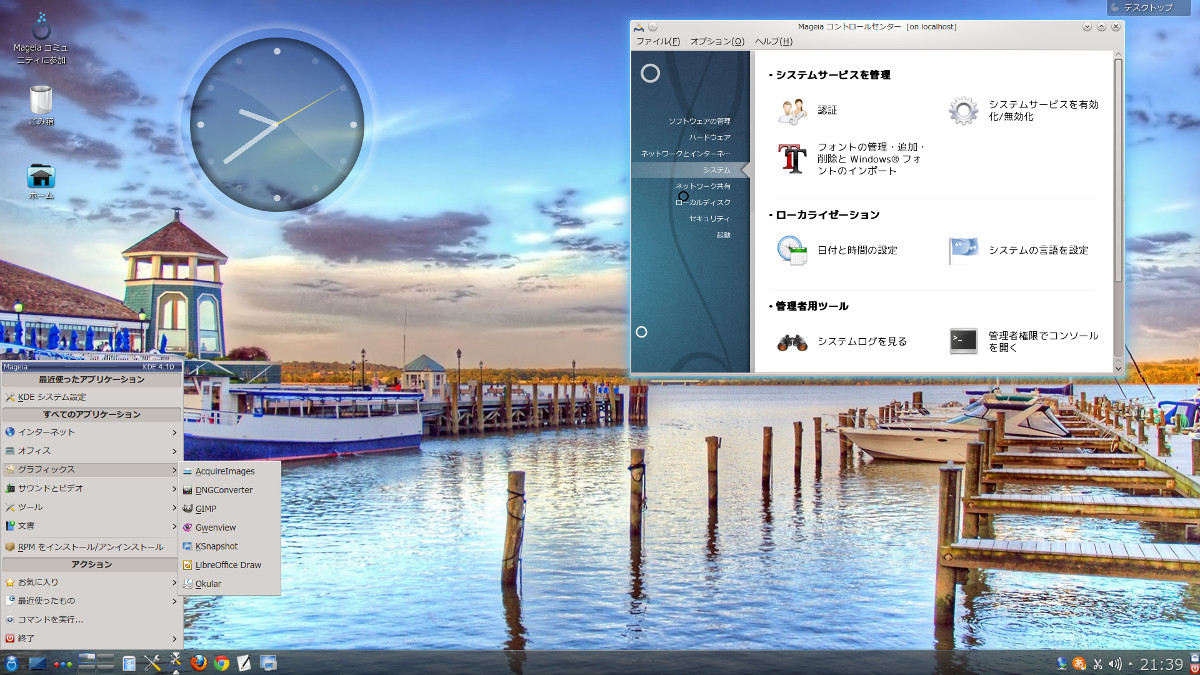Open システムサービスを有効化/無効化 link

(1043, 110)
